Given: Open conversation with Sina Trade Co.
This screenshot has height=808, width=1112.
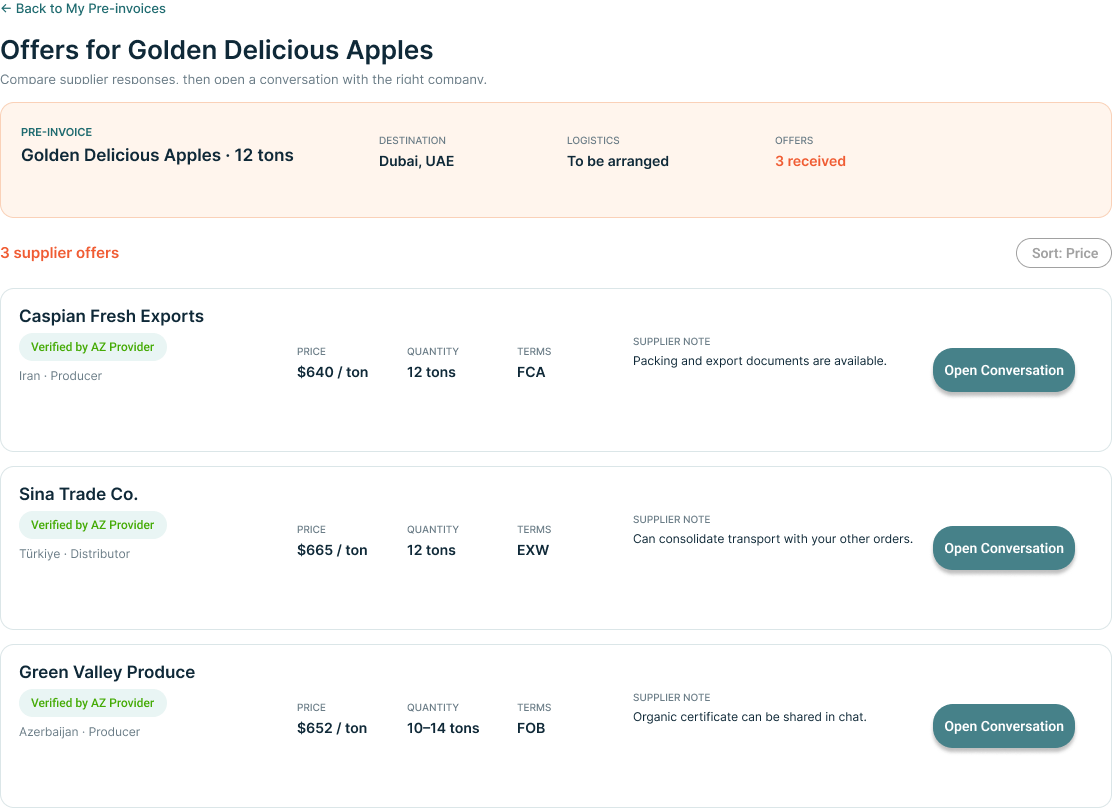Looking at the screenshot, I should (x=1003, y=548).
